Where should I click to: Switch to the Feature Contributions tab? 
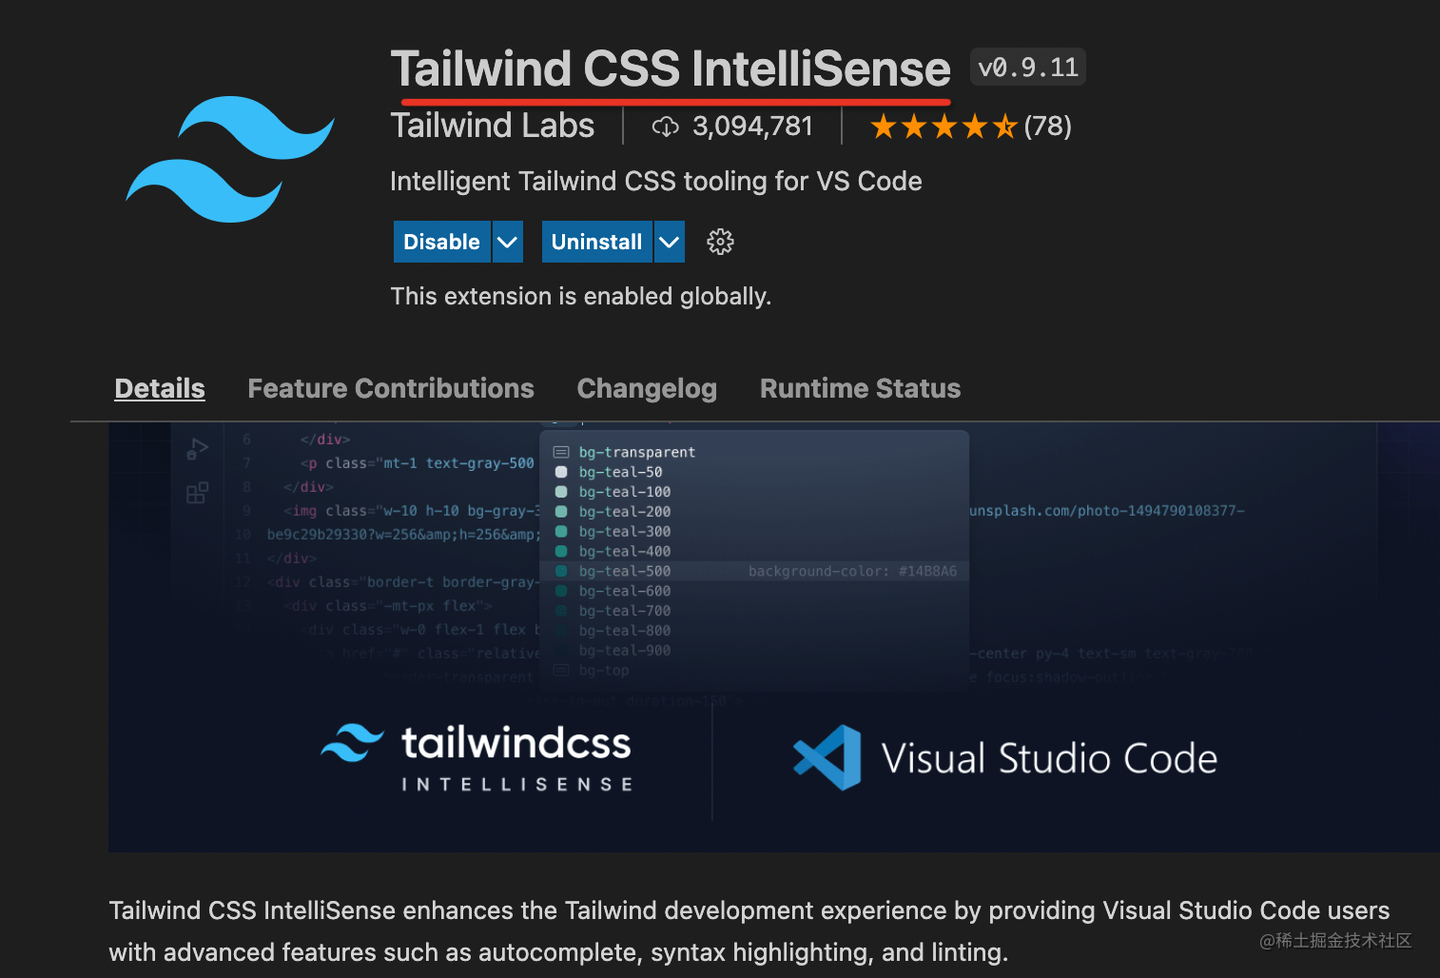391,388
